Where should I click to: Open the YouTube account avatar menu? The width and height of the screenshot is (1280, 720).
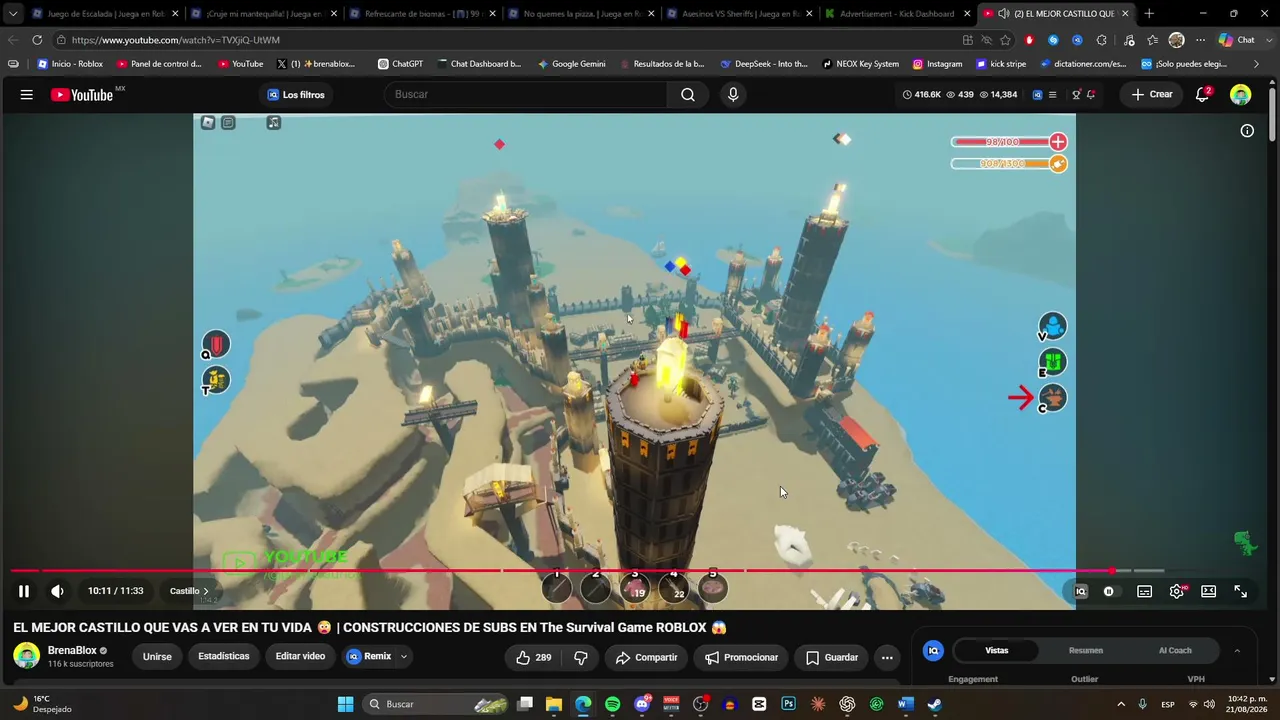(x=1241, y=94)
